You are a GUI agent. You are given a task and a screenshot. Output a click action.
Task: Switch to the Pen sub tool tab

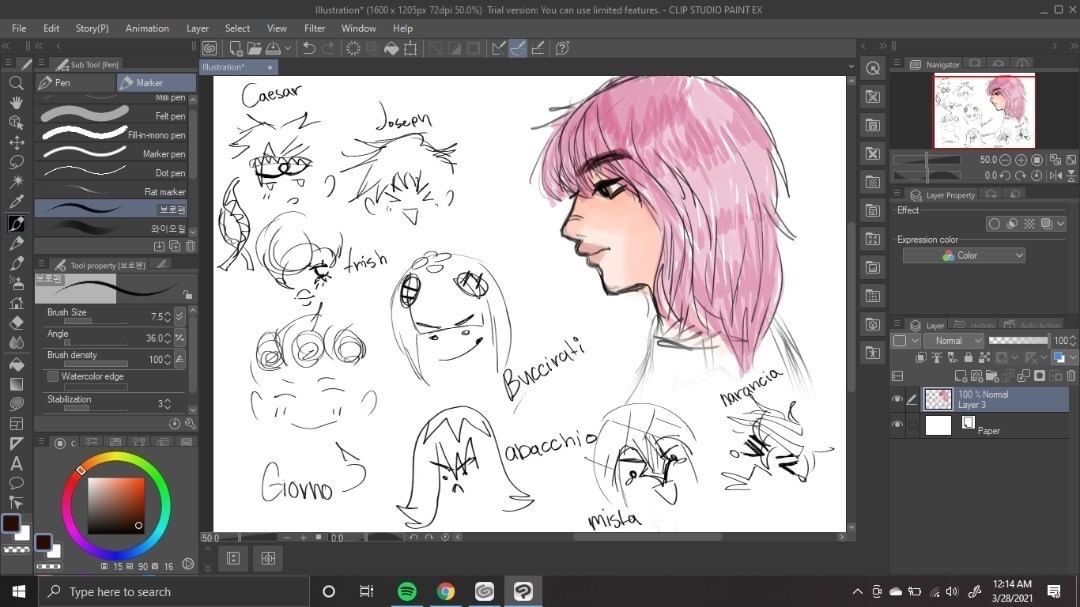point(75,83)
